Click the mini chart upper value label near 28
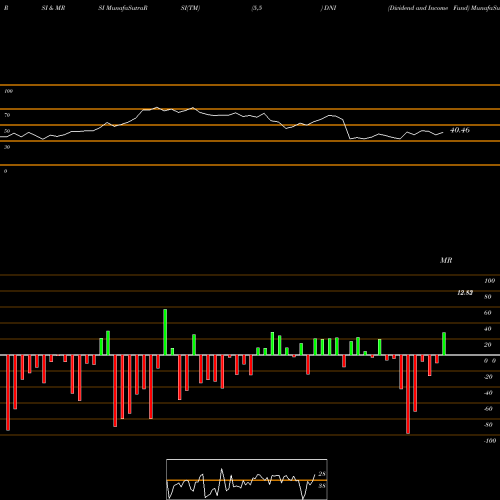 (x=322, y=474)
